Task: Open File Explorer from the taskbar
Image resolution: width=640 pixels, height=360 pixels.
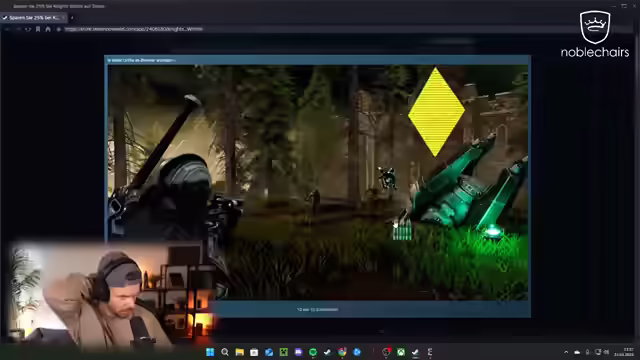Action: [240, 352]
